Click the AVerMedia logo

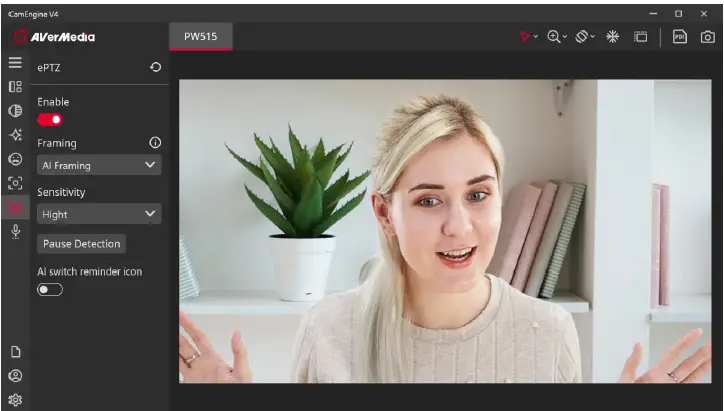pos(54,36)
